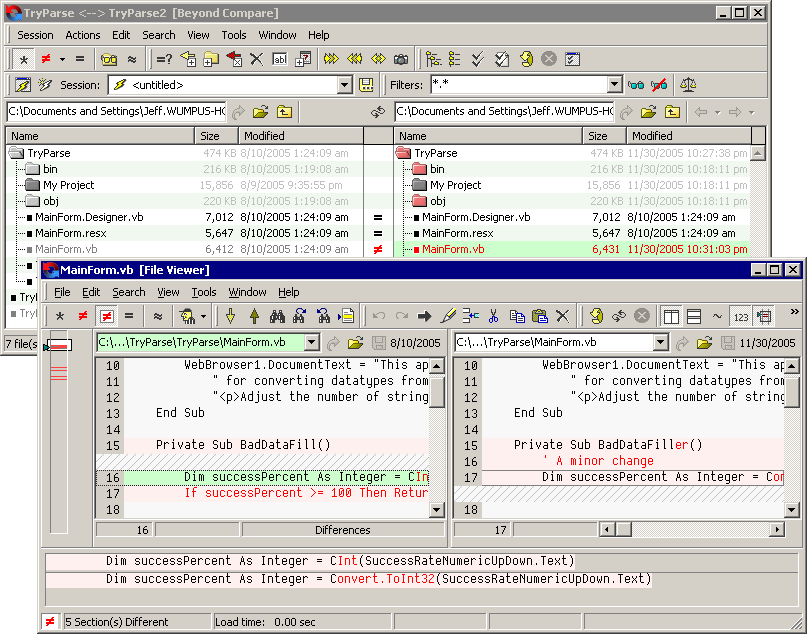Open the right file browse folder icon in File Viewer
This screenshot has width=807, height=634.
point(704,343)
